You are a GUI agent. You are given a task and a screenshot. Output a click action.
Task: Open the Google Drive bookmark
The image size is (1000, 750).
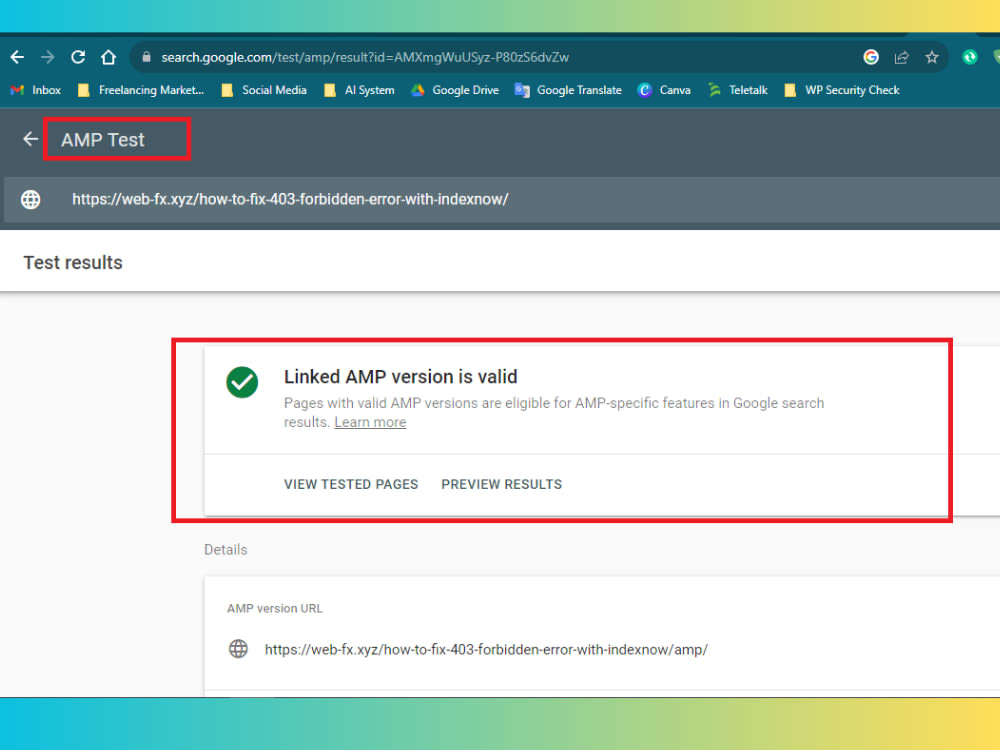[455, 90]
